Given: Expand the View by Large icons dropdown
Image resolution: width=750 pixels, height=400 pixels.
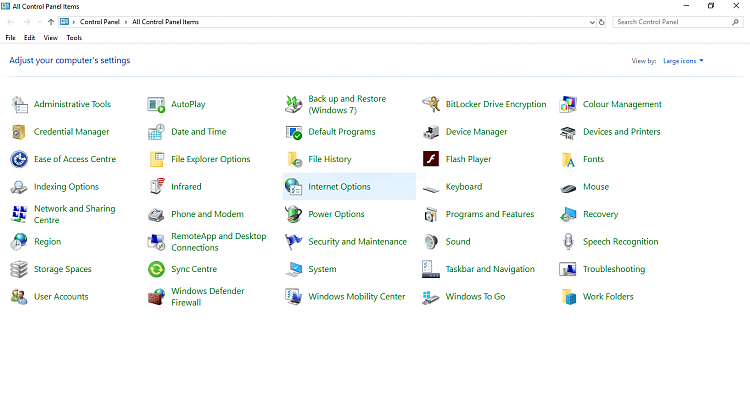Looking at the screenshot, I should [683, 61].
